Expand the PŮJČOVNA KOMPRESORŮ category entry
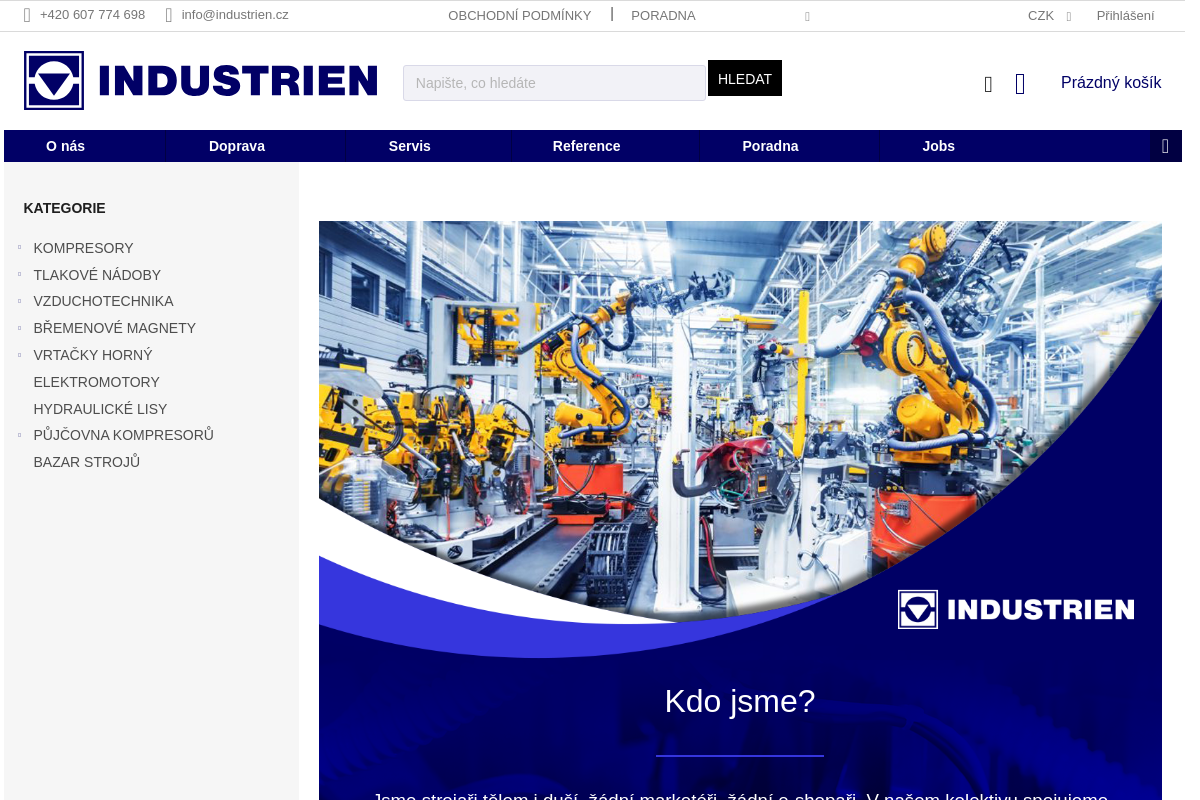This screenshot has width=1200, height=800. pos(19,433)
